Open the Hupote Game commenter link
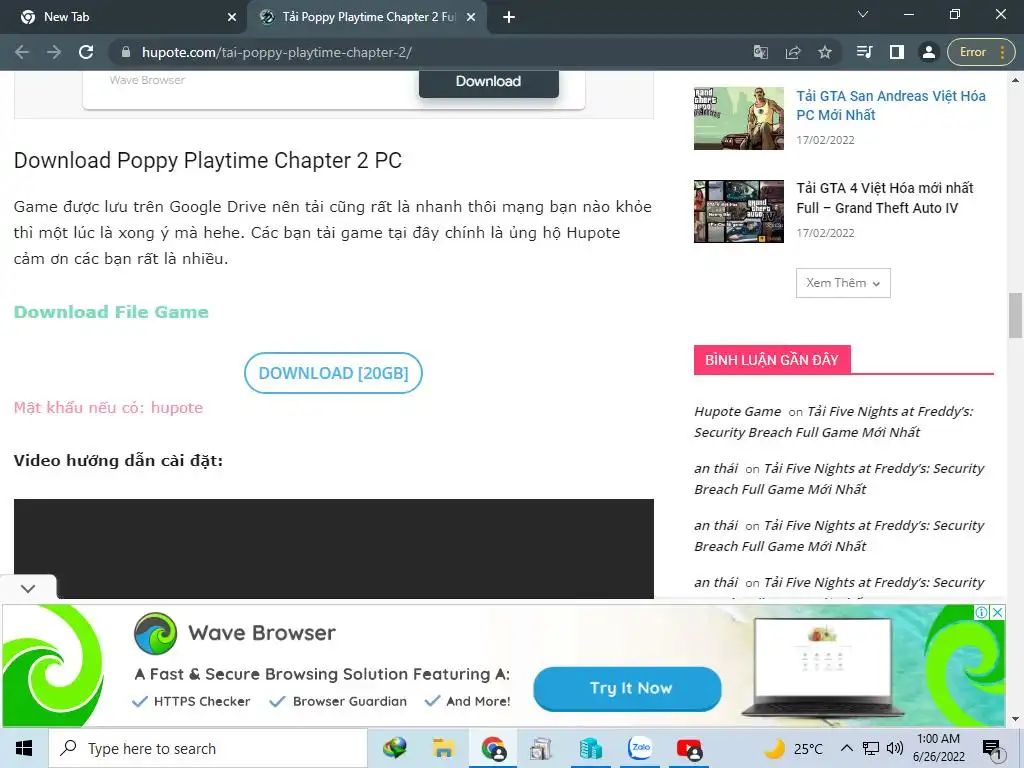Viewport: 1024px width, 768px height. coord(737,411)
